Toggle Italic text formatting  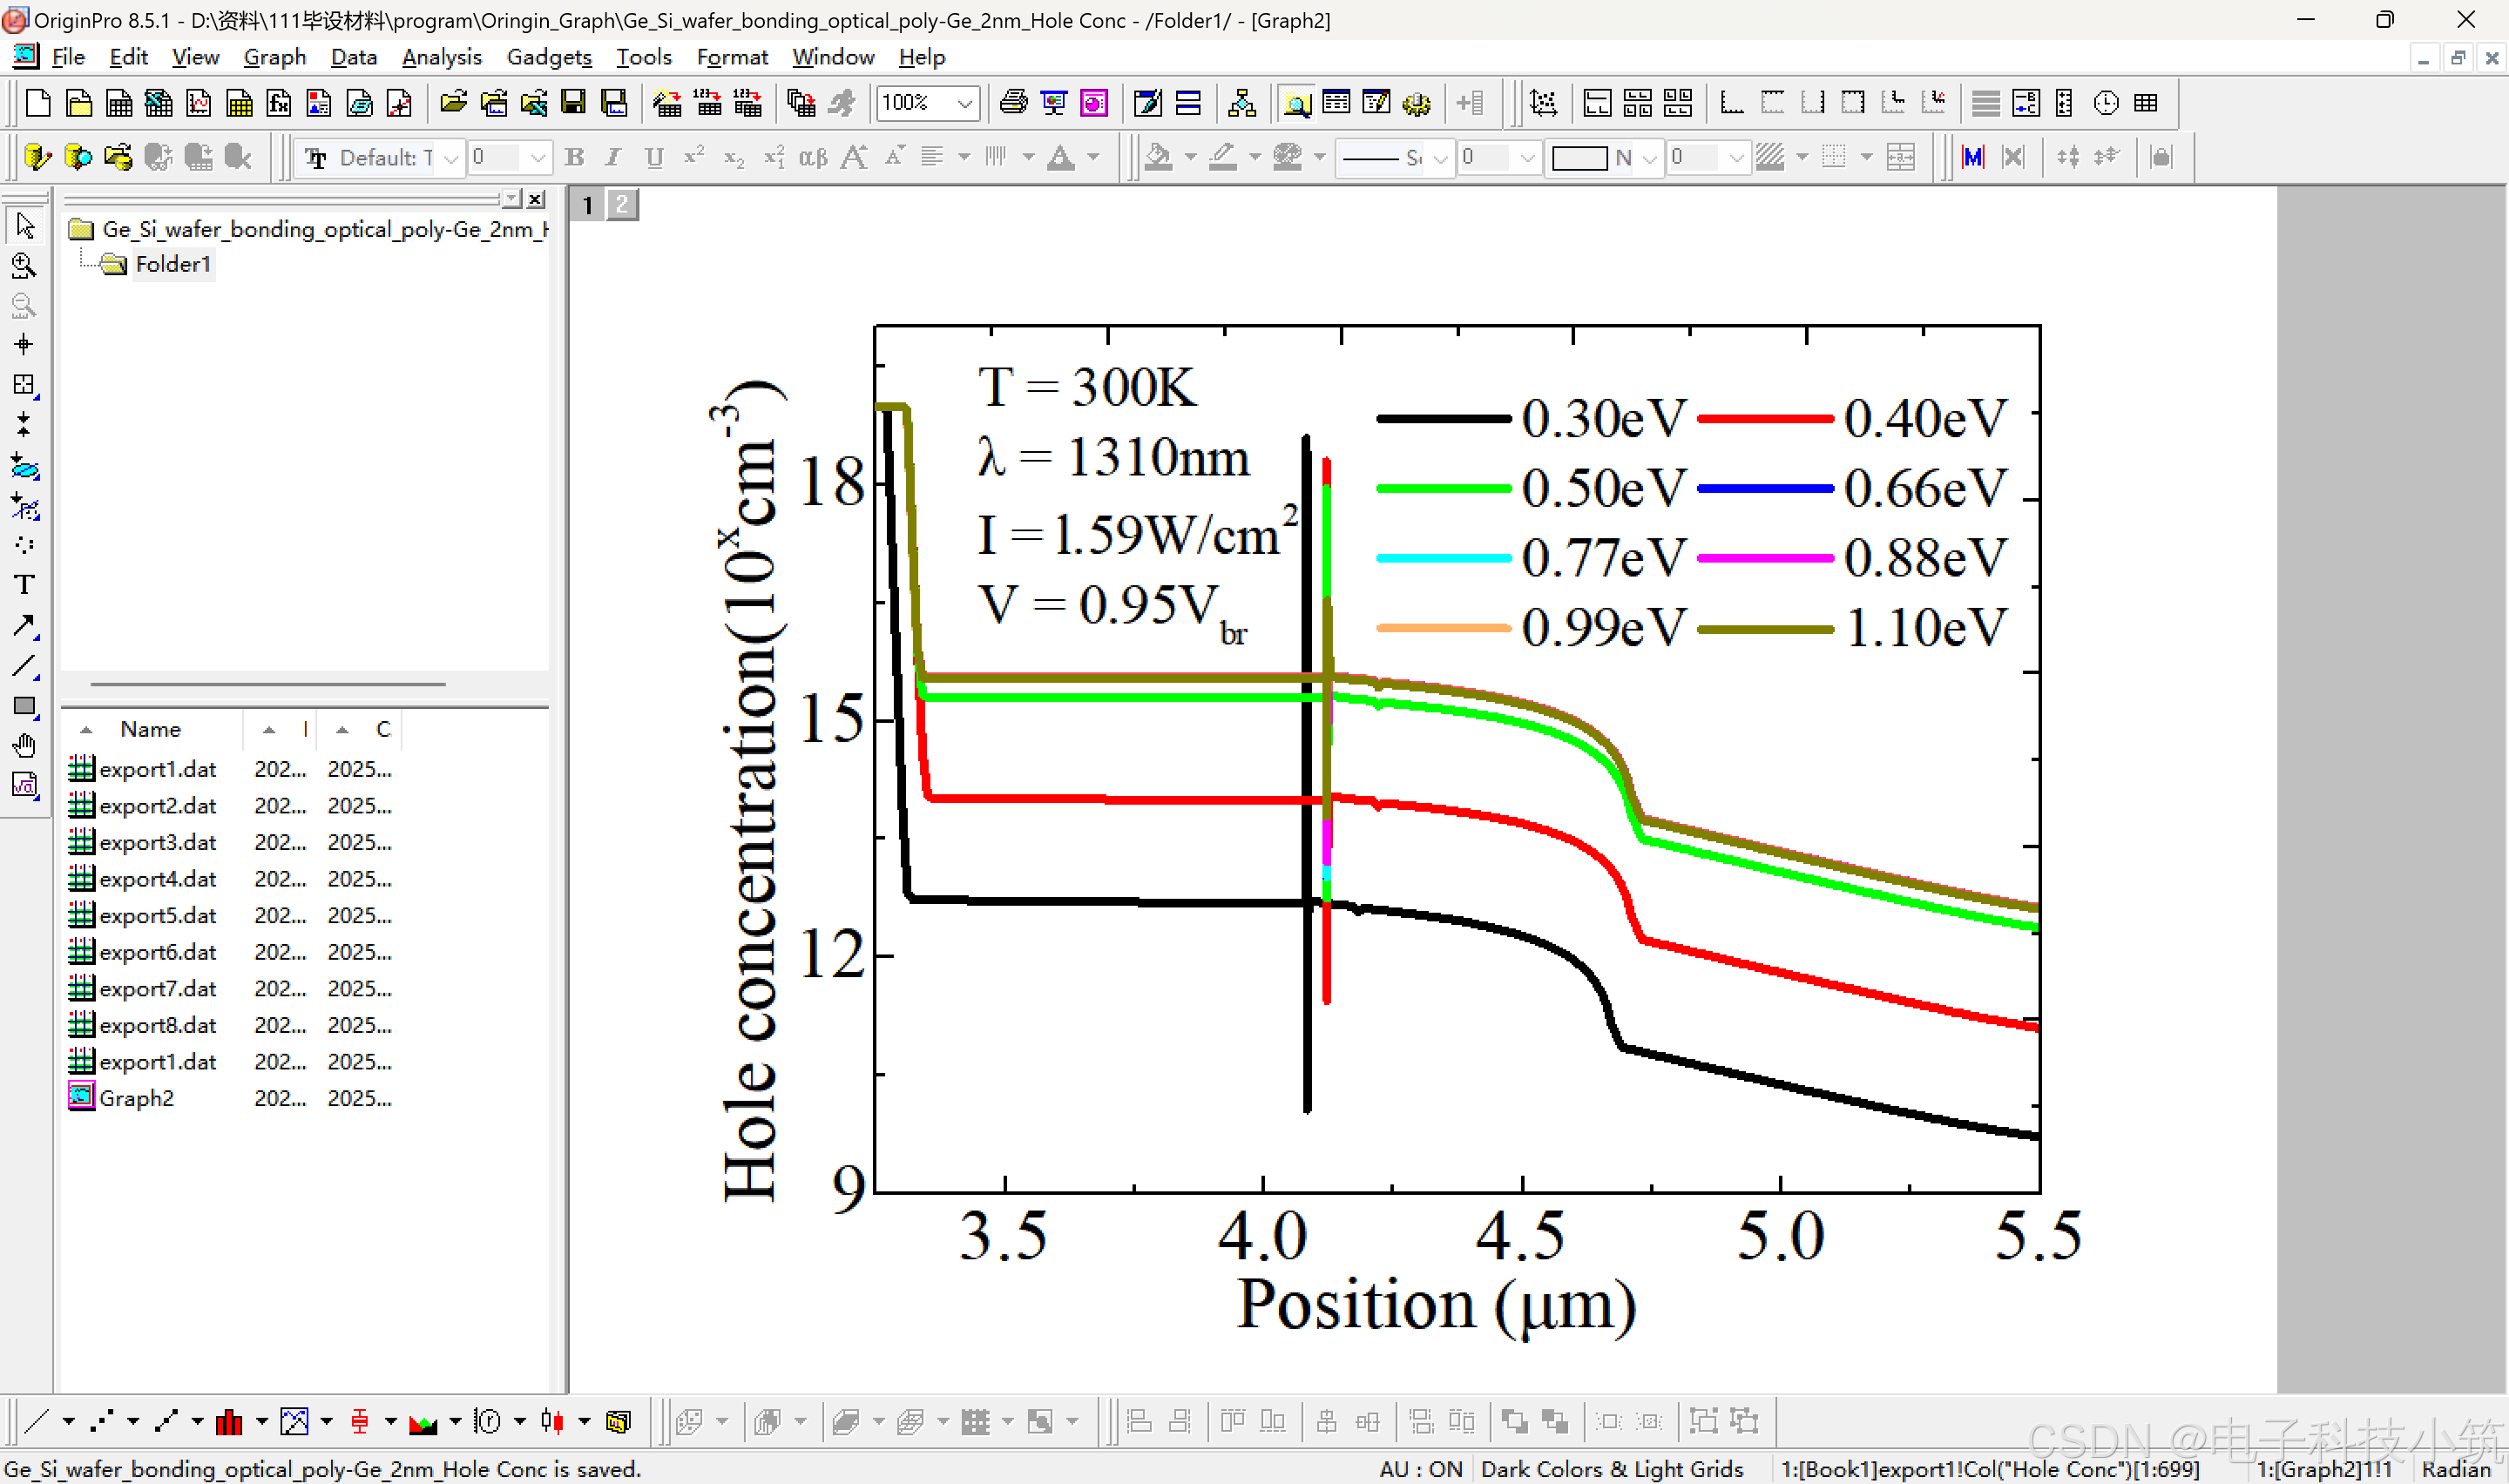(613, 157)
